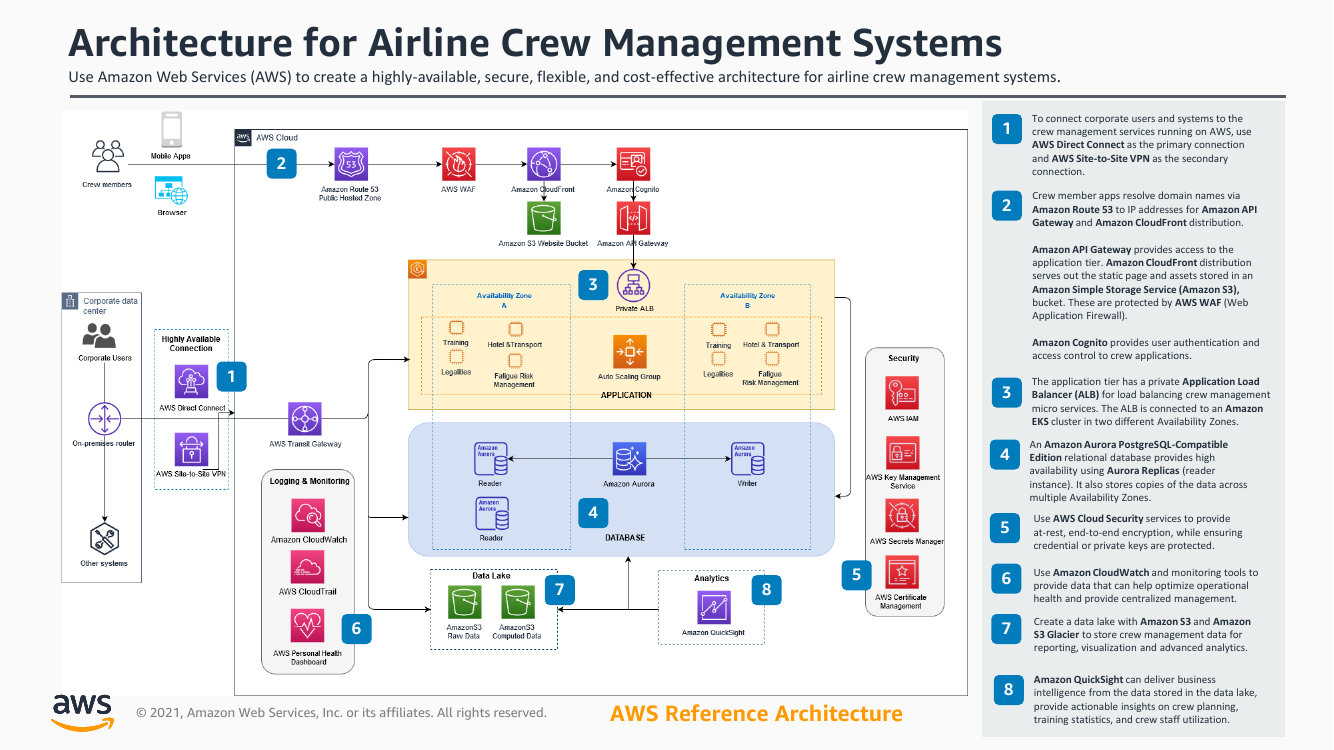Select the AmazonS3 Computed Data bucket icon

pyautogui.click(x=518, y=602)
